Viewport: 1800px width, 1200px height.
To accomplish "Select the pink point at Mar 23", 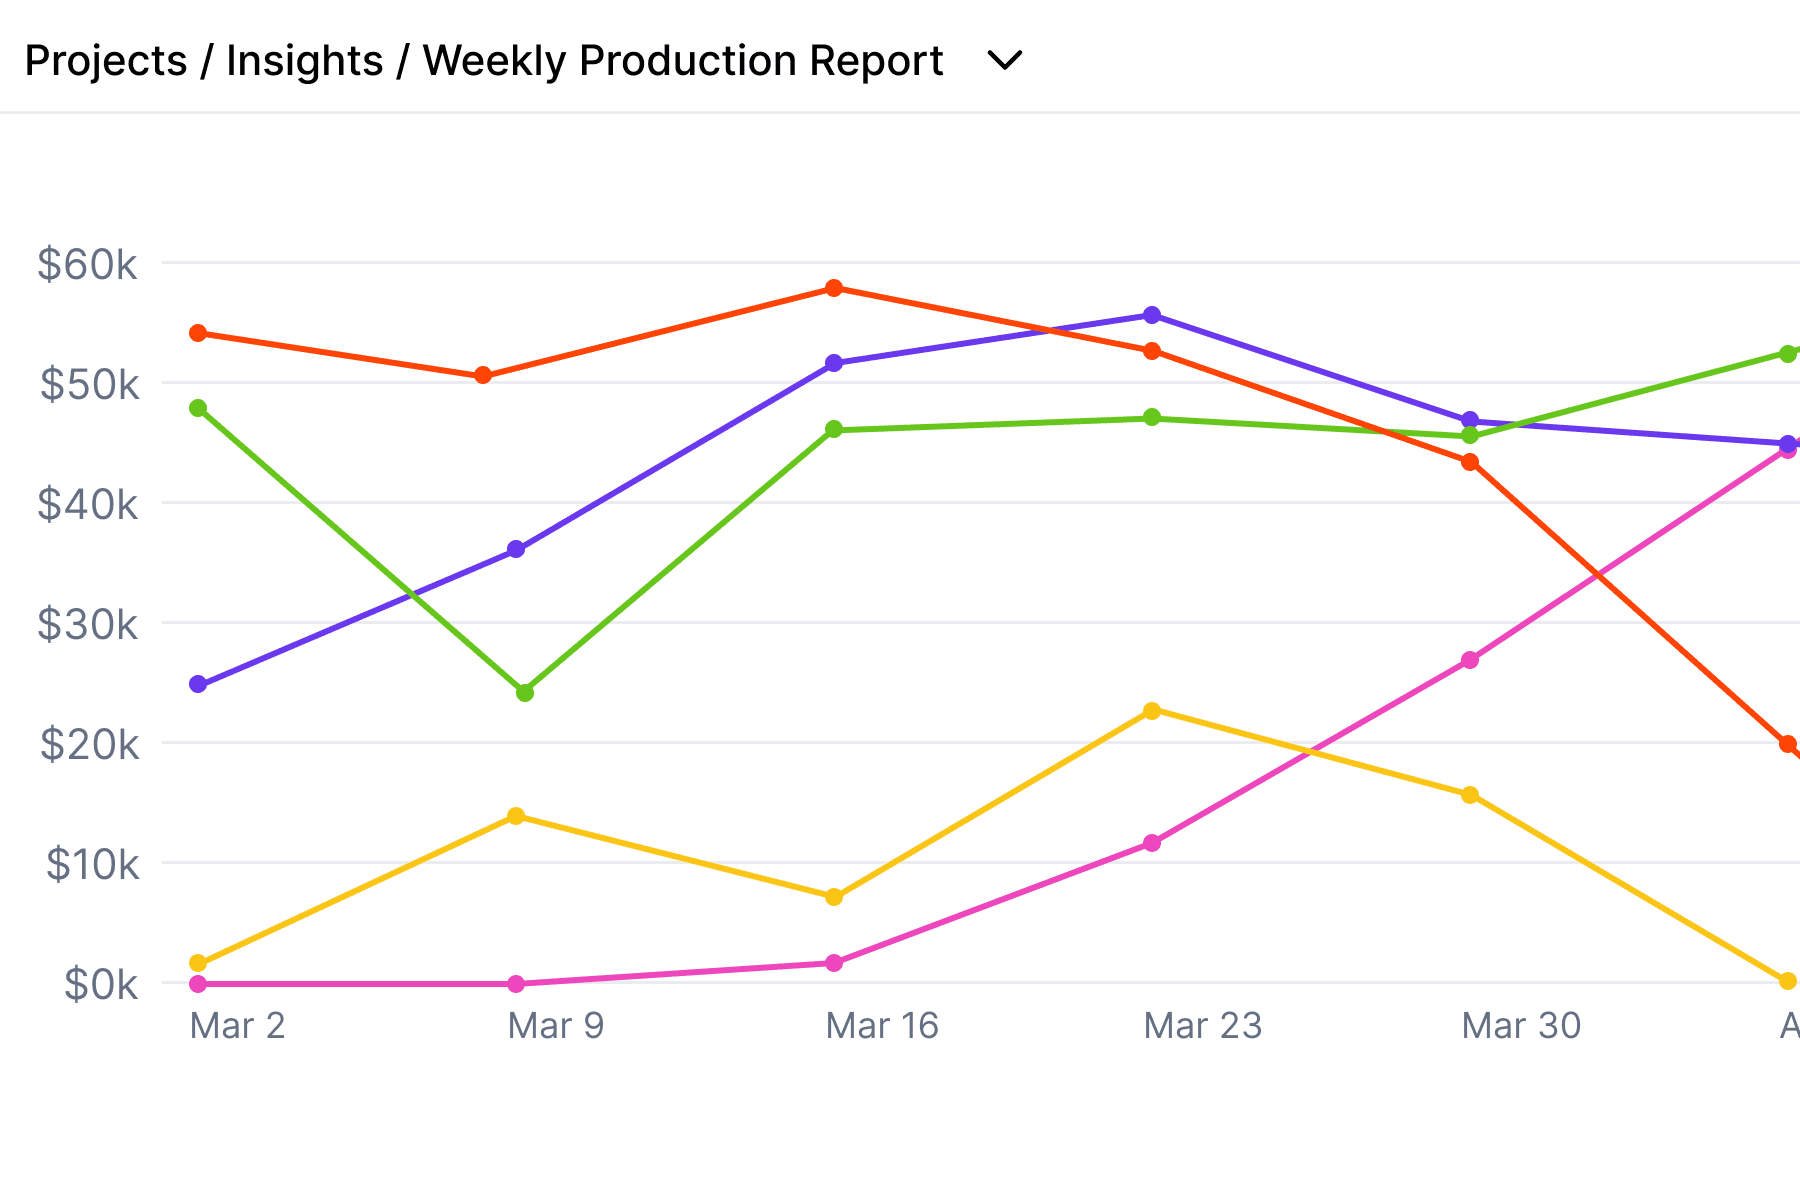I will tap(1152, 843).
